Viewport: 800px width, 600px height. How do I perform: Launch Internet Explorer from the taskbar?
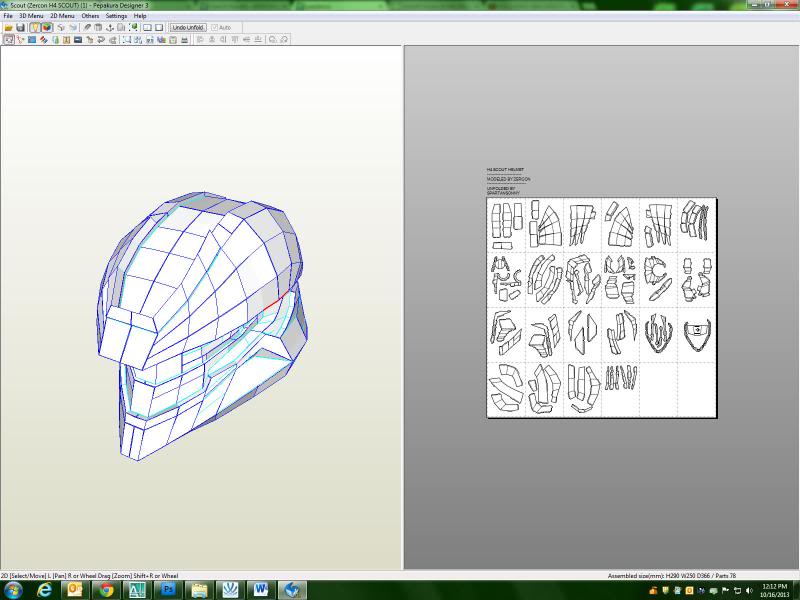coord(45,590)
